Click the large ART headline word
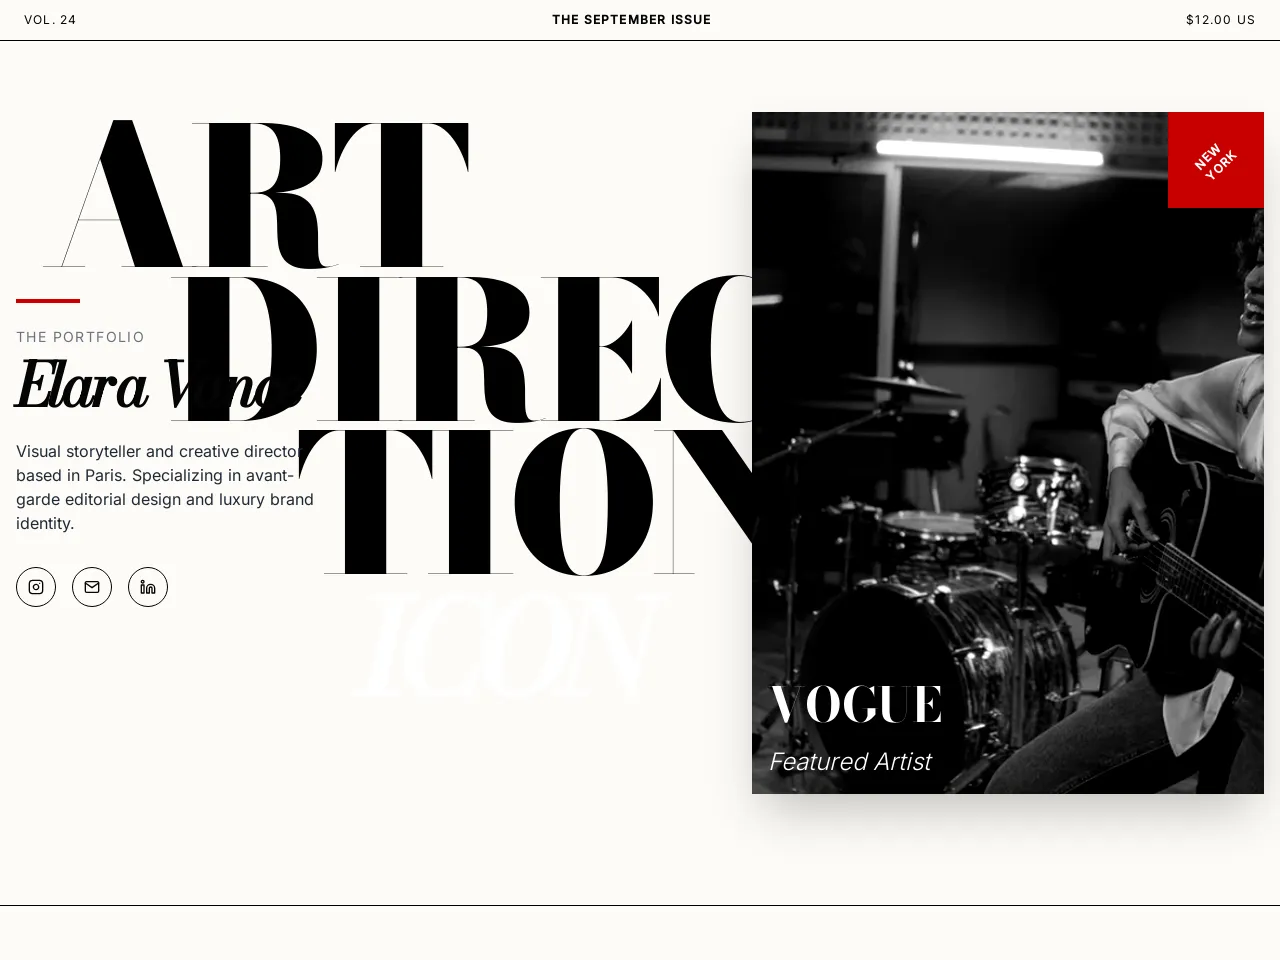The image size is (1280, 960). point(256,194)
